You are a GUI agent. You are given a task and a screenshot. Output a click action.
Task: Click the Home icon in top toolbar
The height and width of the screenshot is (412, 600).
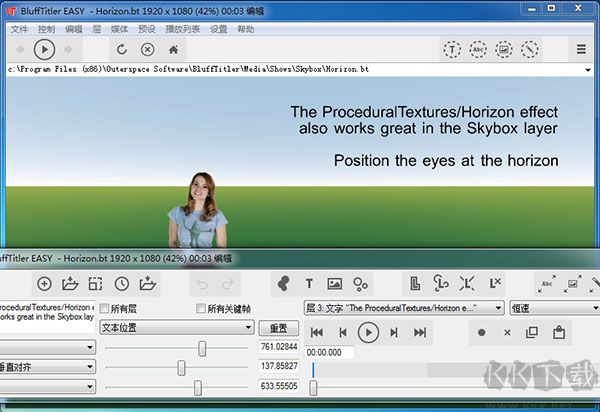pos(174,49)
